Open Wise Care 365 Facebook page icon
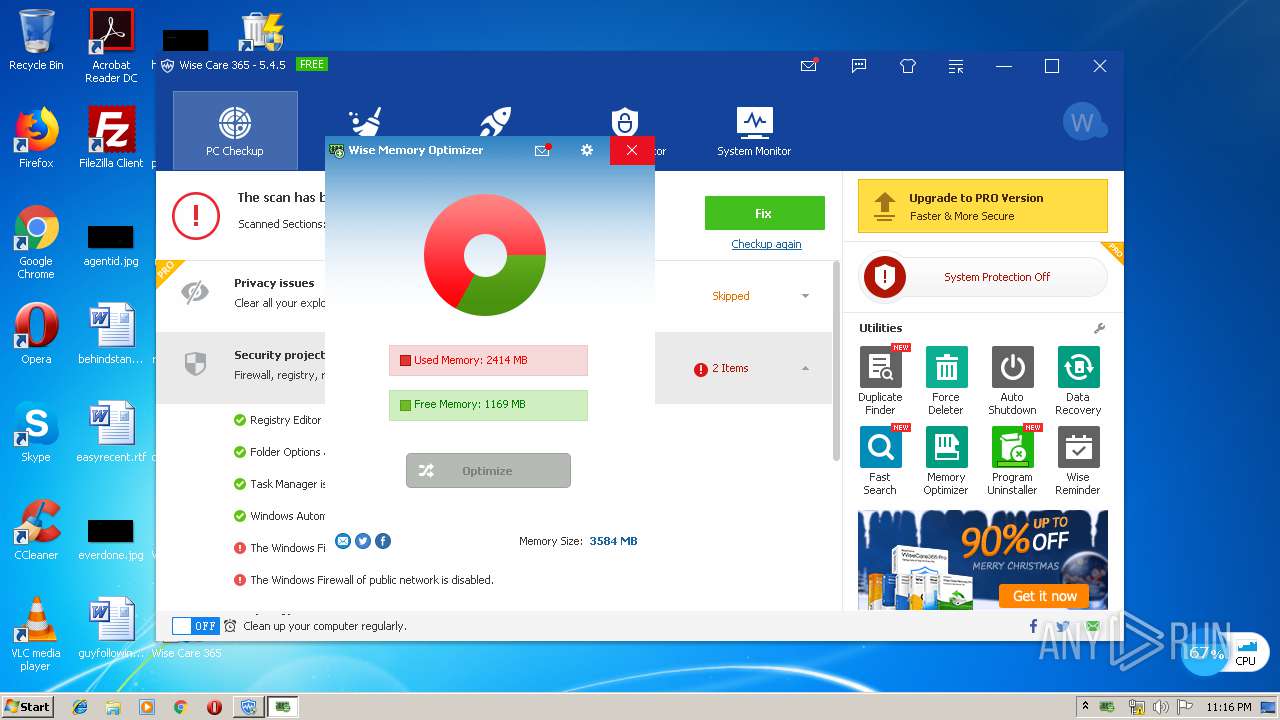1280x720 pixels. 1033,626
